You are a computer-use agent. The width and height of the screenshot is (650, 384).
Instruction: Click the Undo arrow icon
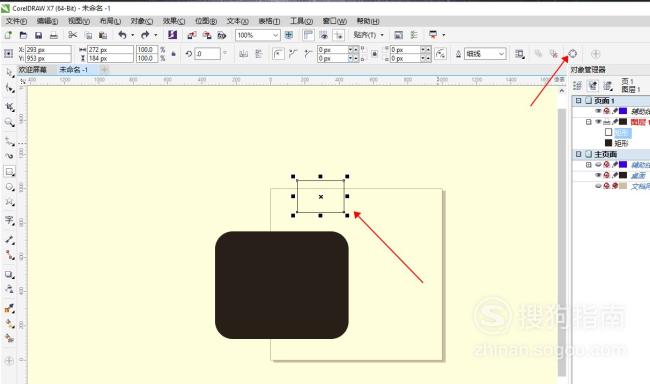(122, 35)
